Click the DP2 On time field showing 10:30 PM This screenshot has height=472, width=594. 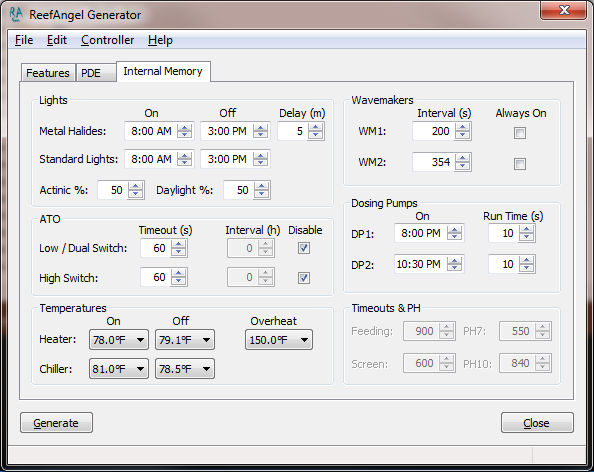(x=421, y=264)
